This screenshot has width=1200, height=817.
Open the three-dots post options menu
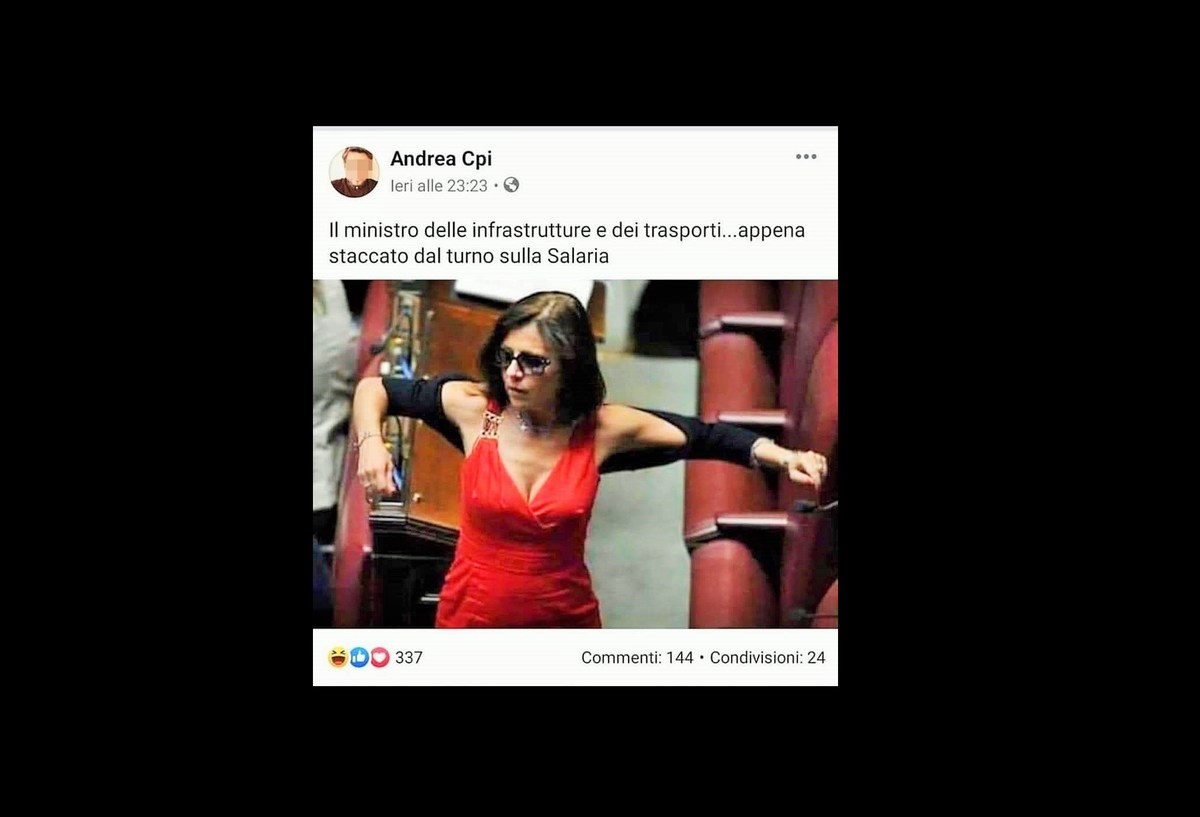pos(806,157)
